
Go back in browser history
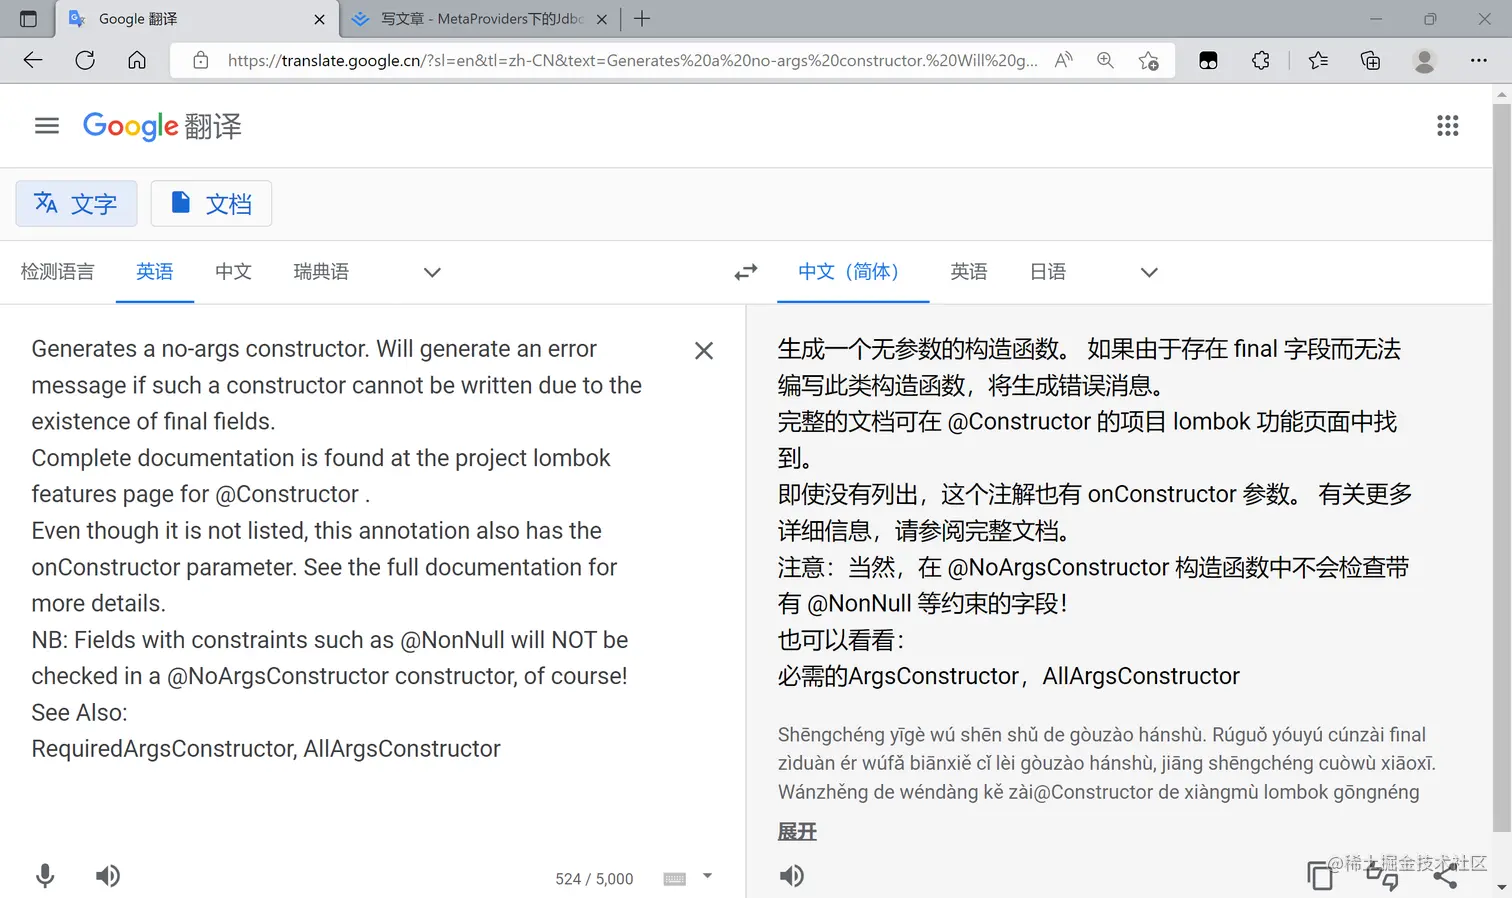click(33, 60)
